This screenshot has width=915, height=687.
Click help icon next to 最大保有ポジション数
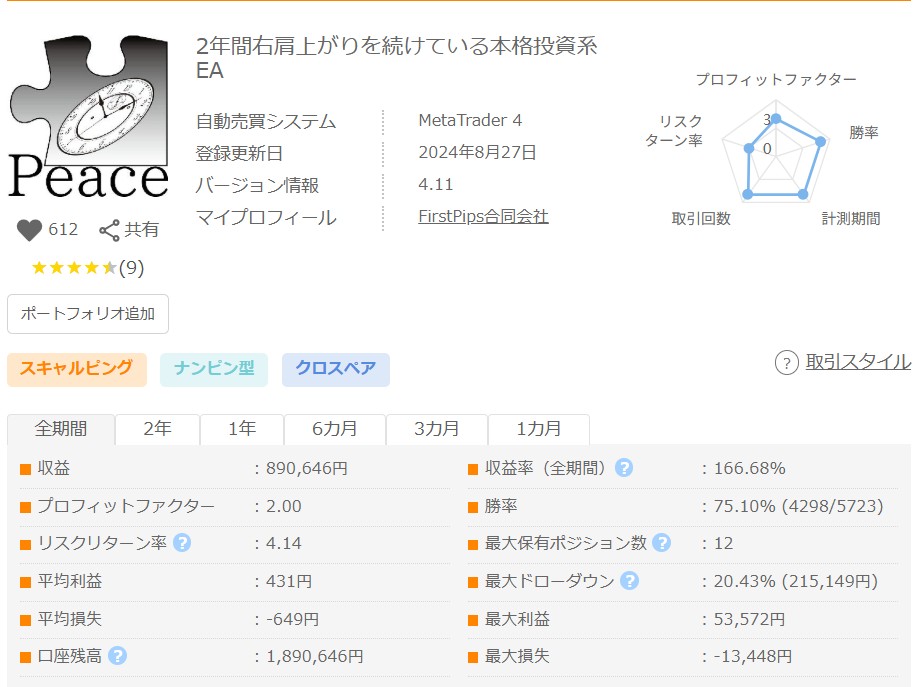click(661, 543)
